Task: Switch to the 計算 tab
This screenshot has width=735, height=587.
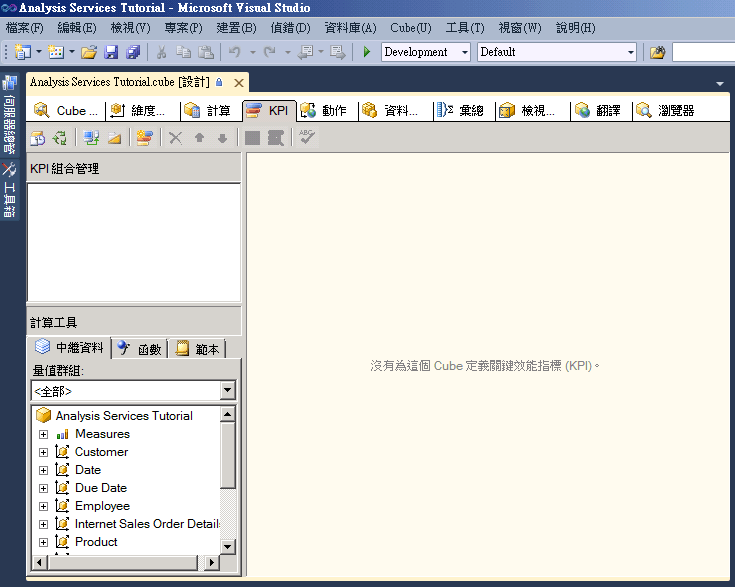Action: click(210, 111)
